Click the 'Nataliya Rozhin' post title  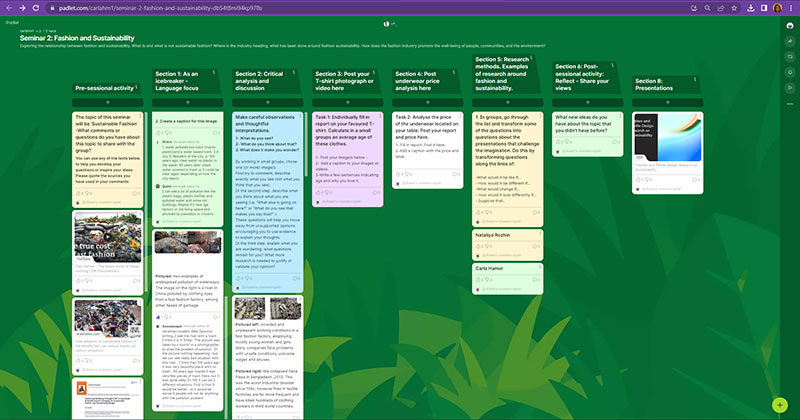point(492,235)
